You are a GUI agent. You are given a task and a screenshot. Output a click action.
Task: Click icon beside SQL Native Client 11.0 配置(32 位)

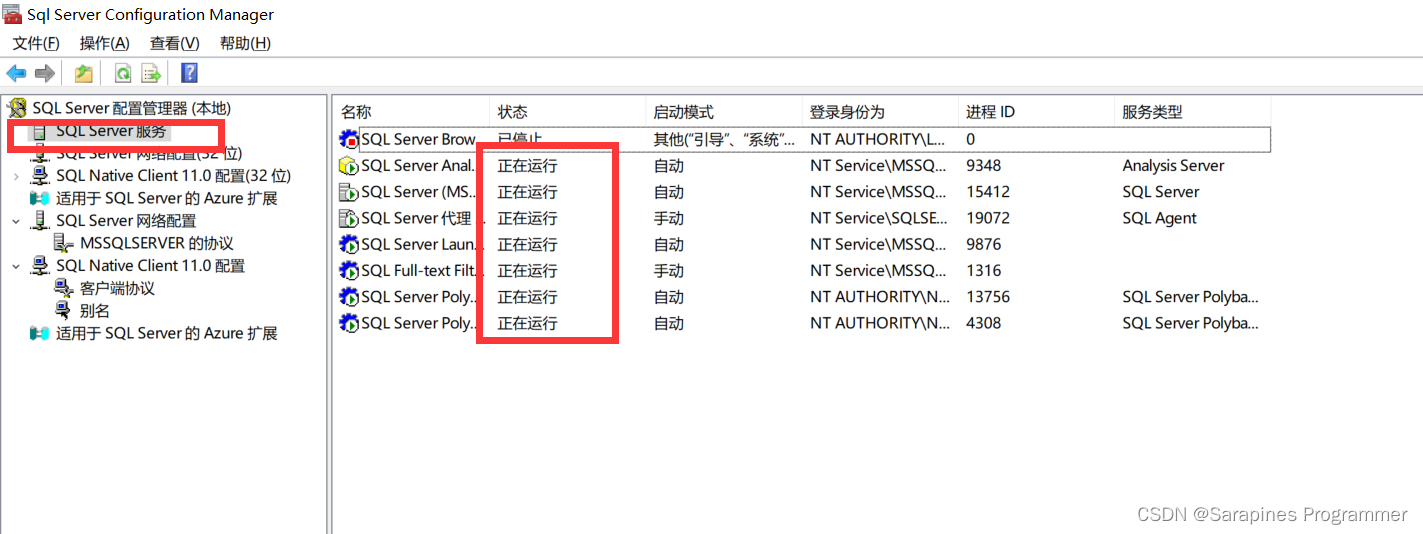pyautogui.click(x=40, y=176)
